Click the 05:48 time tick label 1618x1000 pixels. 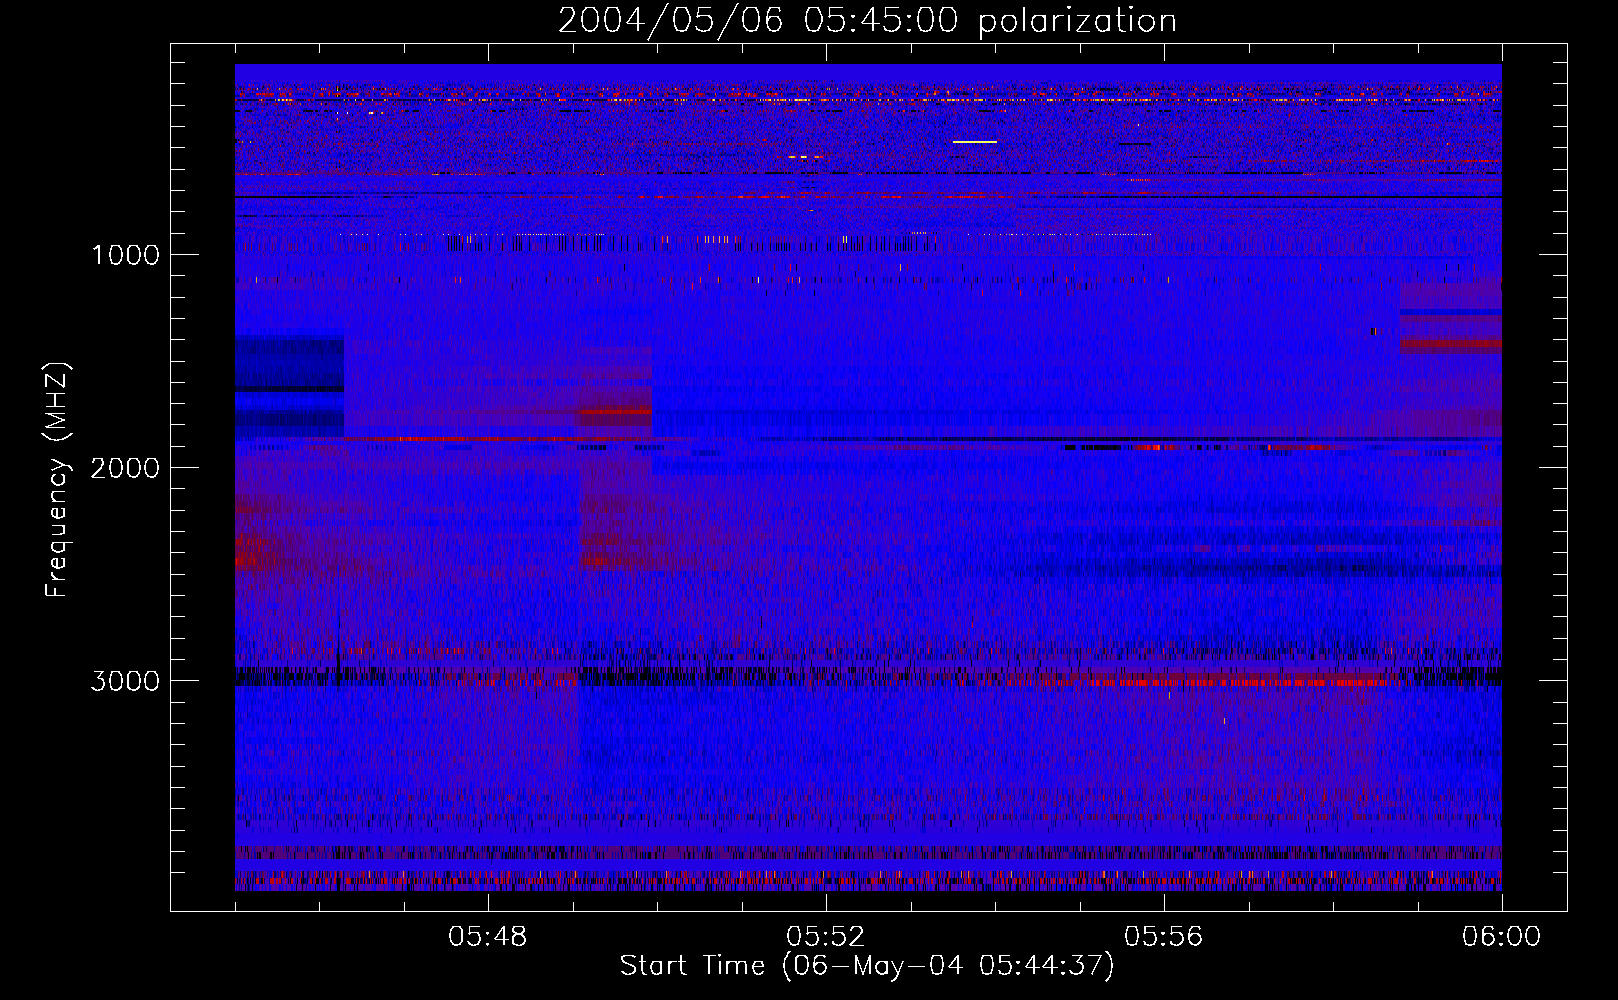coord(488,937)
